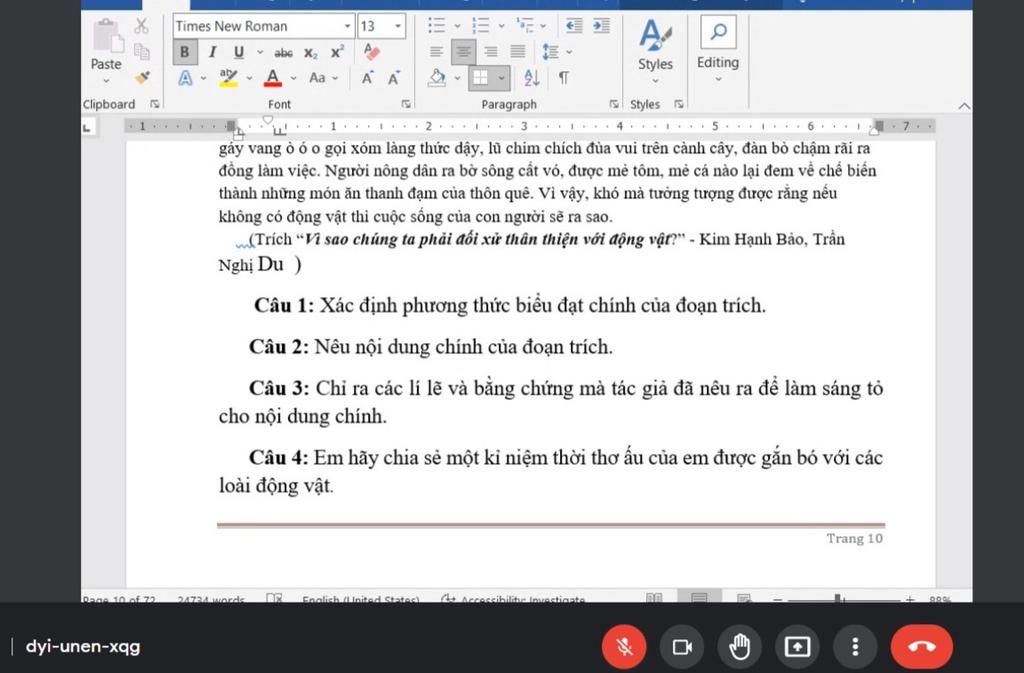Click the ruler tab selector
1024x673 pixels.
[x=87, y=128]
